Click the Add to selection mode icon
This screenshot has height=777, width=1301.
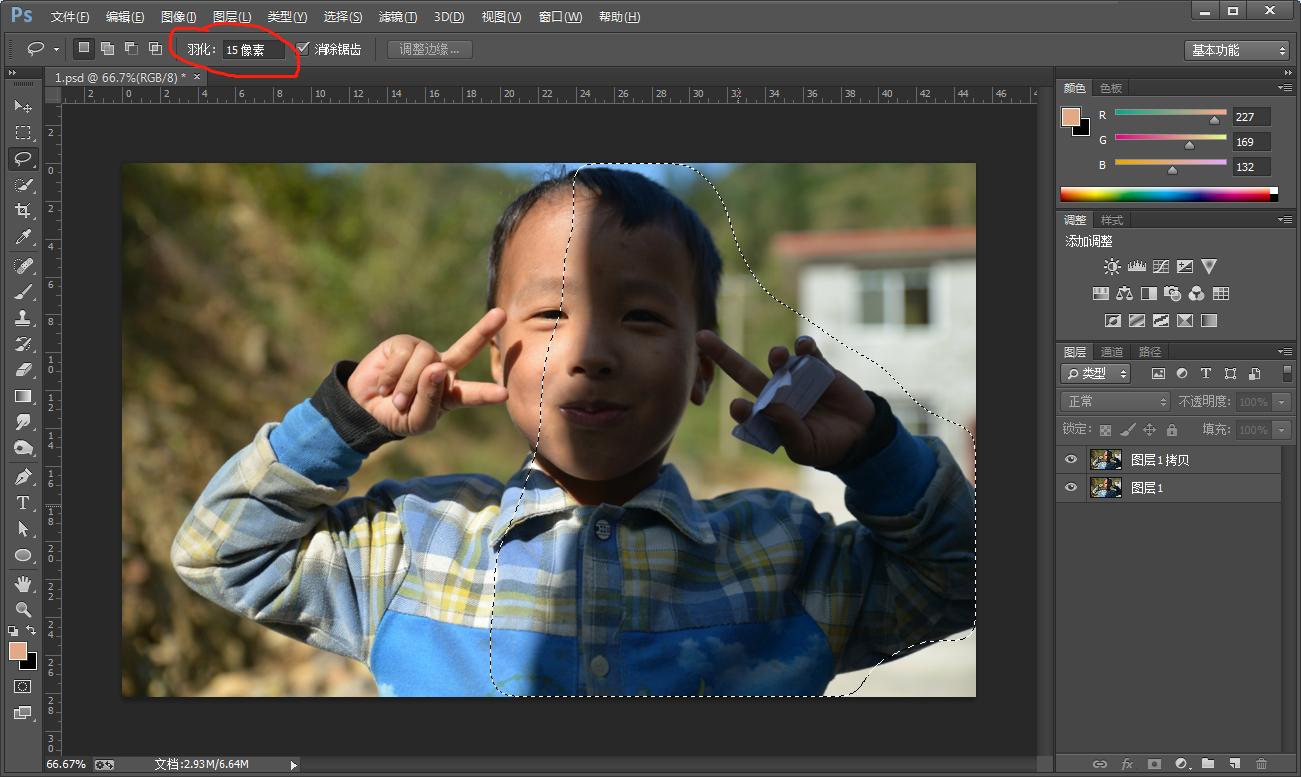point(107,48)
